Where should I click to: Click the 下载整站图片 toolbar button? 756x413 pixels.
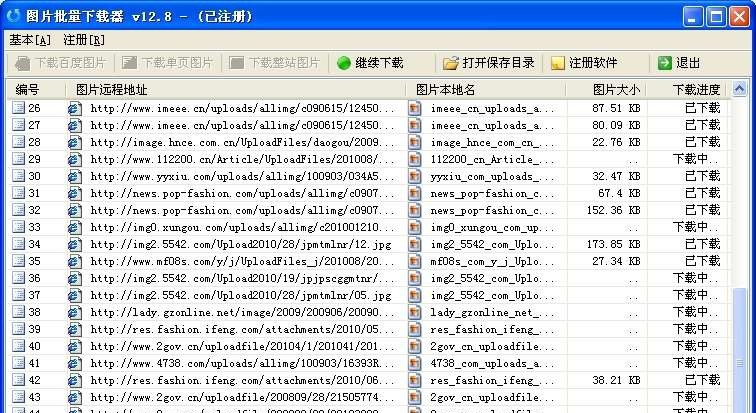[274, 63]
